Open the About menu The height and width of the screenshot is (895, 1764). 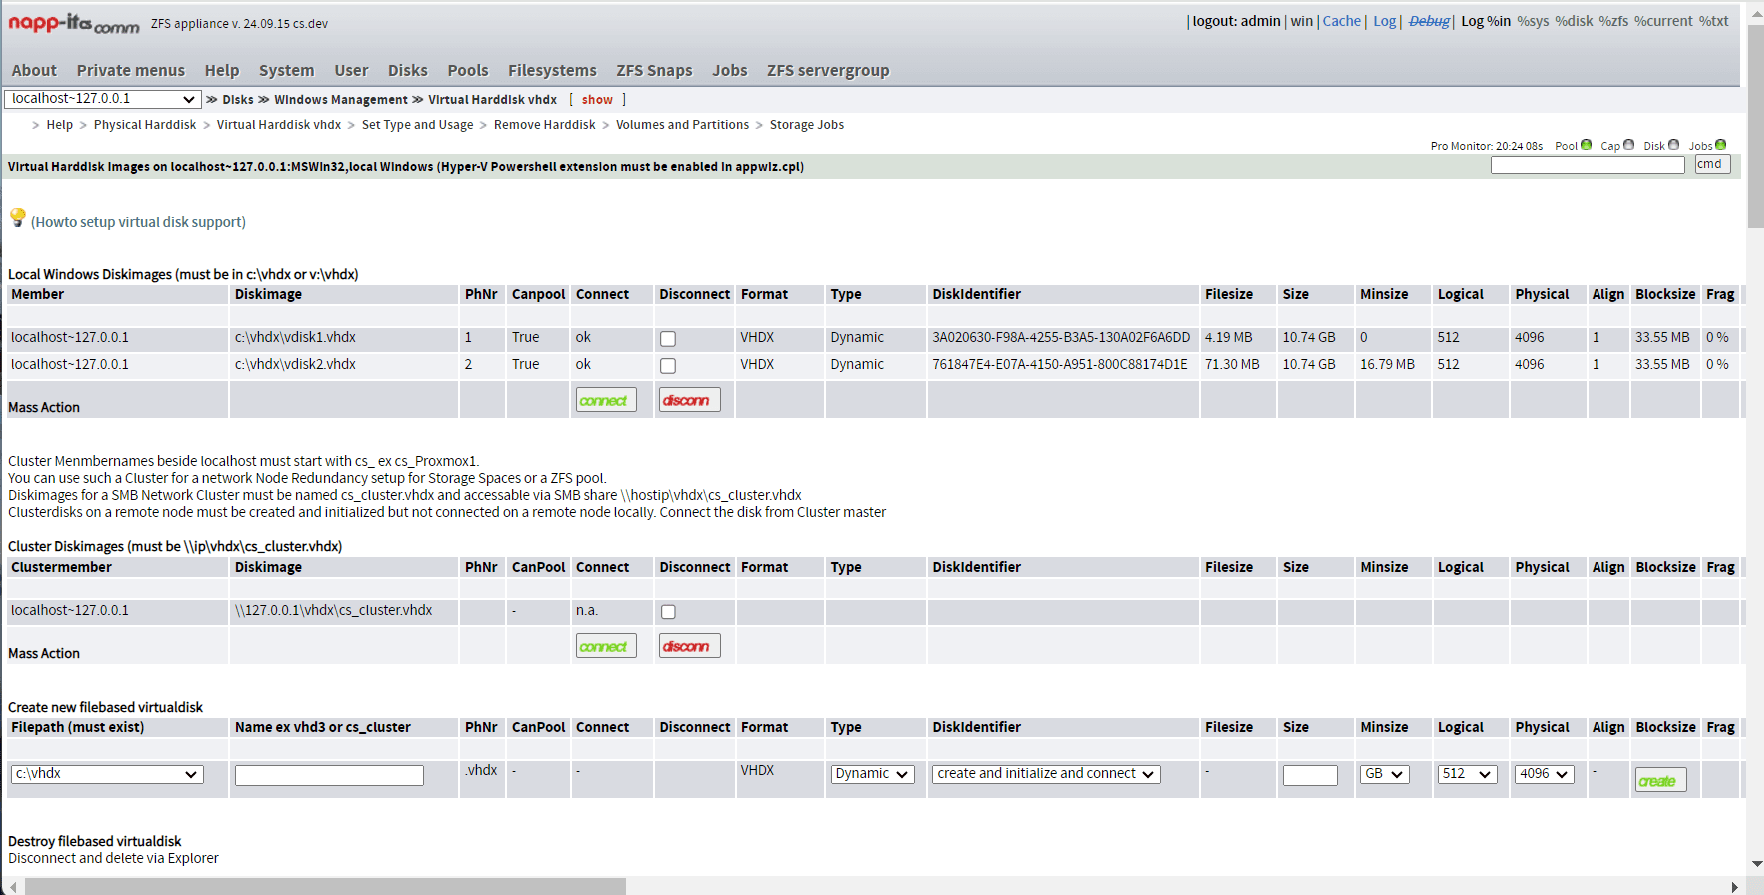click(x=34, y=71)
